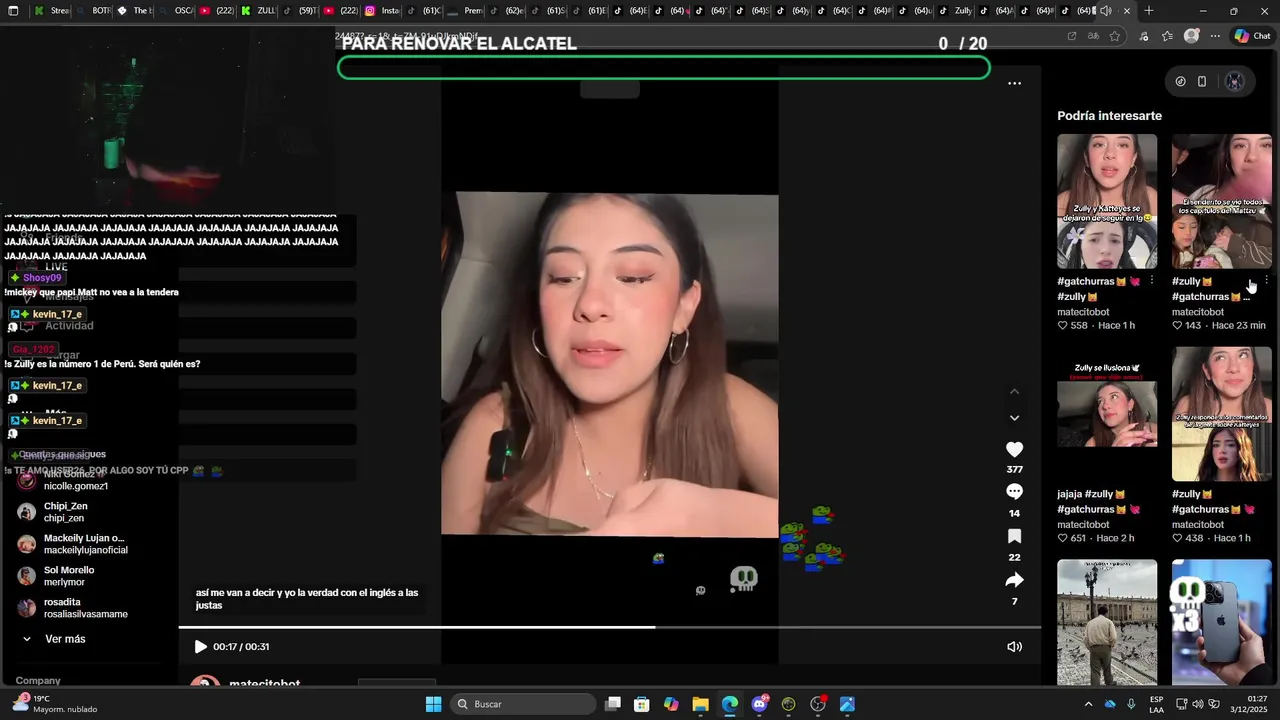Open Windows Start menu
The width and height of the screenshot is (1280, 720).
coord(433,704)
